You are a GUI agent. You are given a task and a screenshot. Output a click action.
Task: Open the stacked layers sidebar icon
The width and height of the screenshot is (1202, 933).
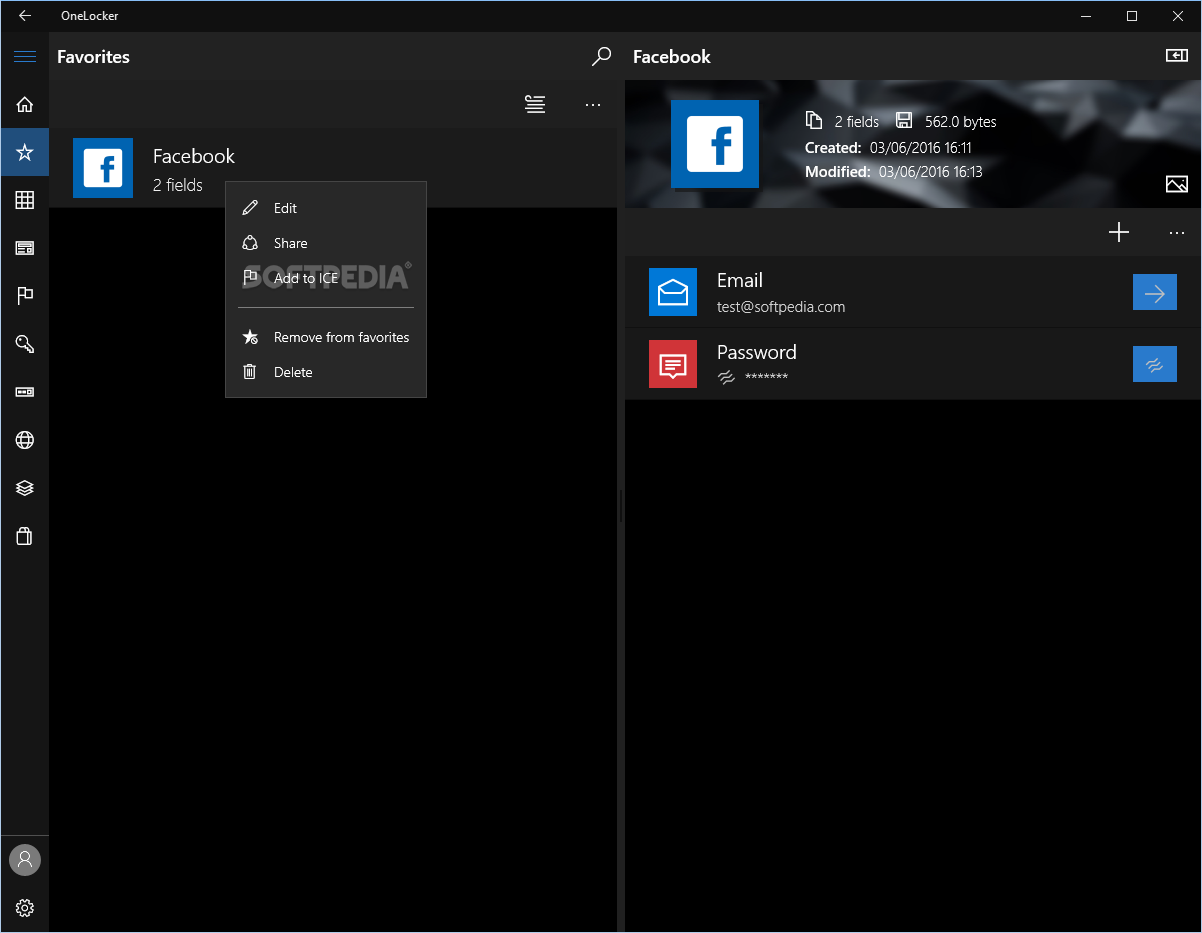point(25,488)
